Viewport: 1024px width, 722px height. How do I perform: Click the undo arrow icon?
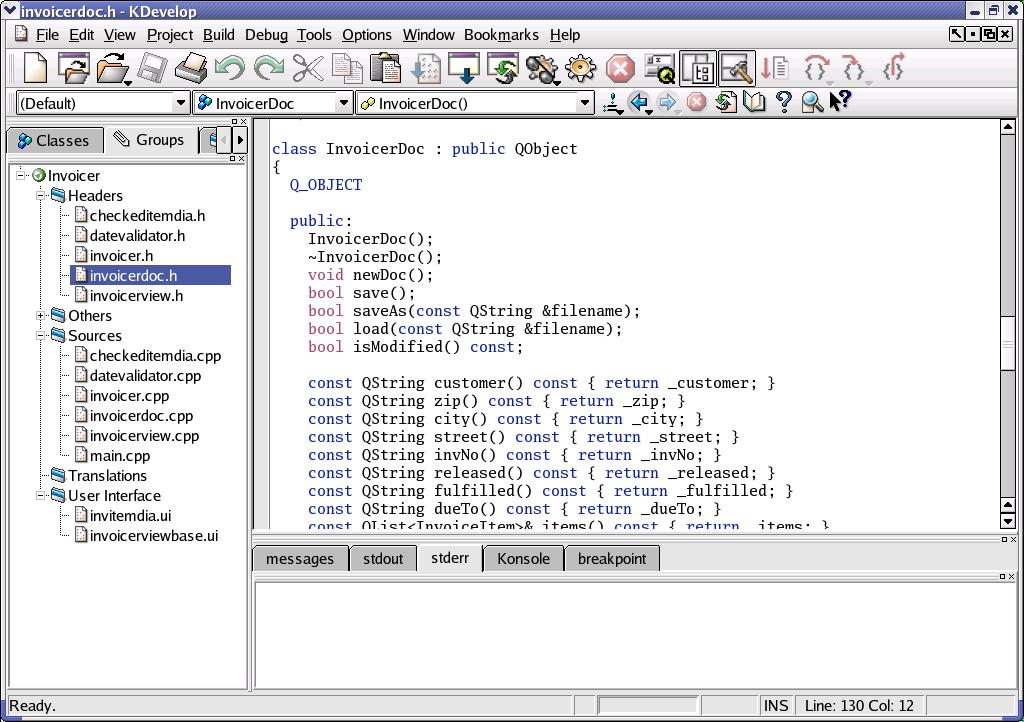[x=230, y=68]
